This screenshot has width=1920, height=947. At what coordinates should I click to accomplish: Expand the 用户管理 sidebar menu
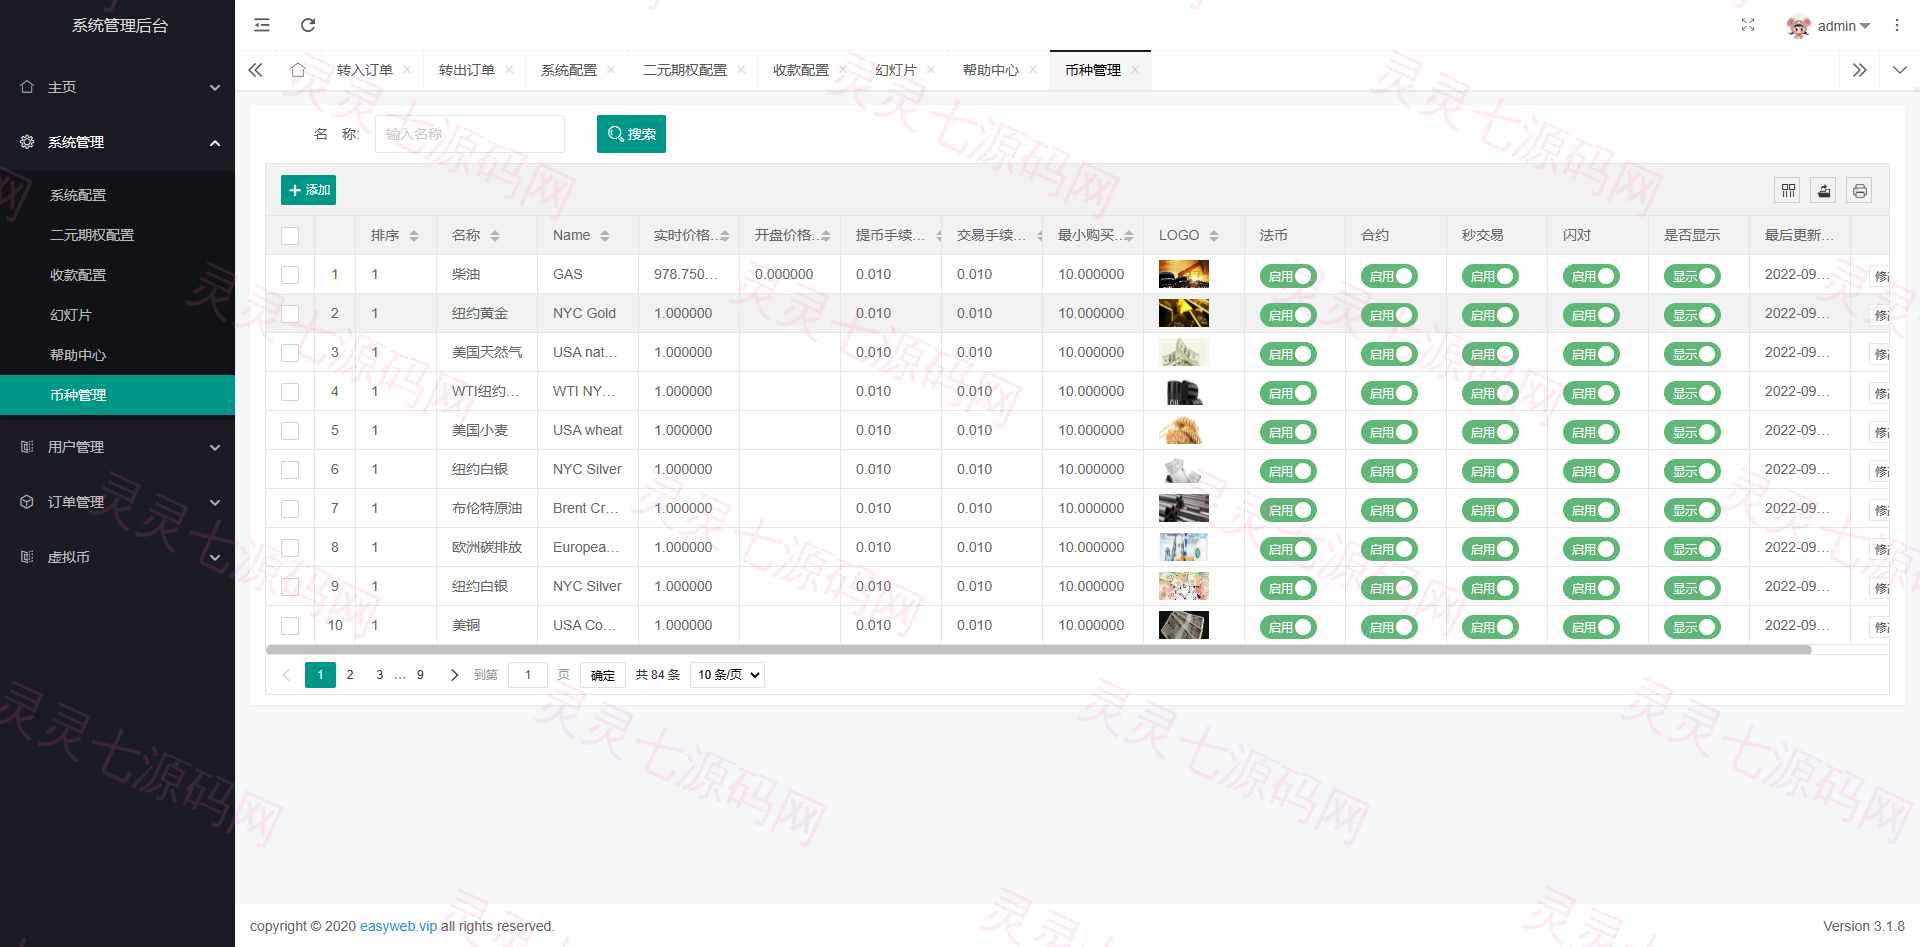coord(117,447)
